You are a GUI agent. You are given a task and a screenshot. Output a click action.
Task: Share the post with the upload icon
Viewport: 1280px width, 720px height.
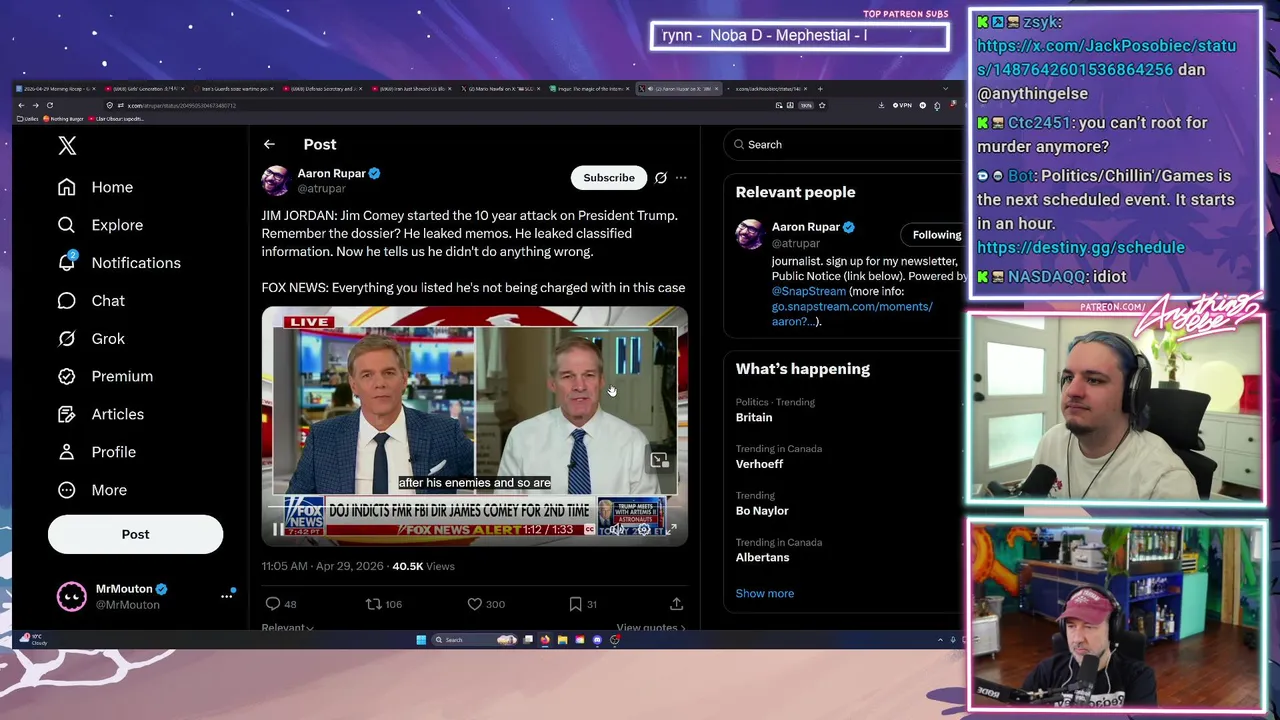click(676, 604)
